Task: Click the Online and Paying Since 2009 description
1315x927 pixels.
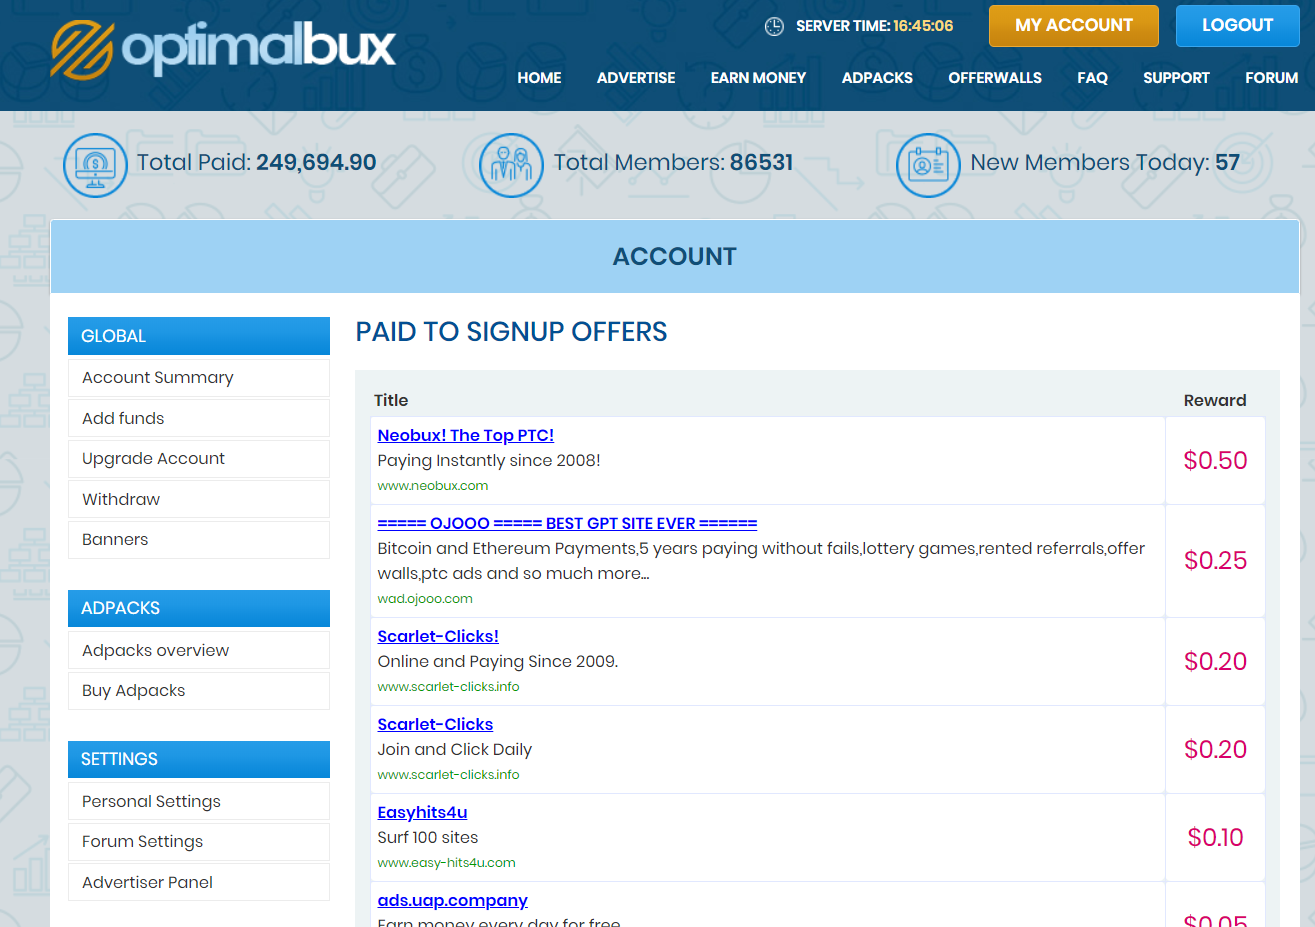Action: coord(498,662)
